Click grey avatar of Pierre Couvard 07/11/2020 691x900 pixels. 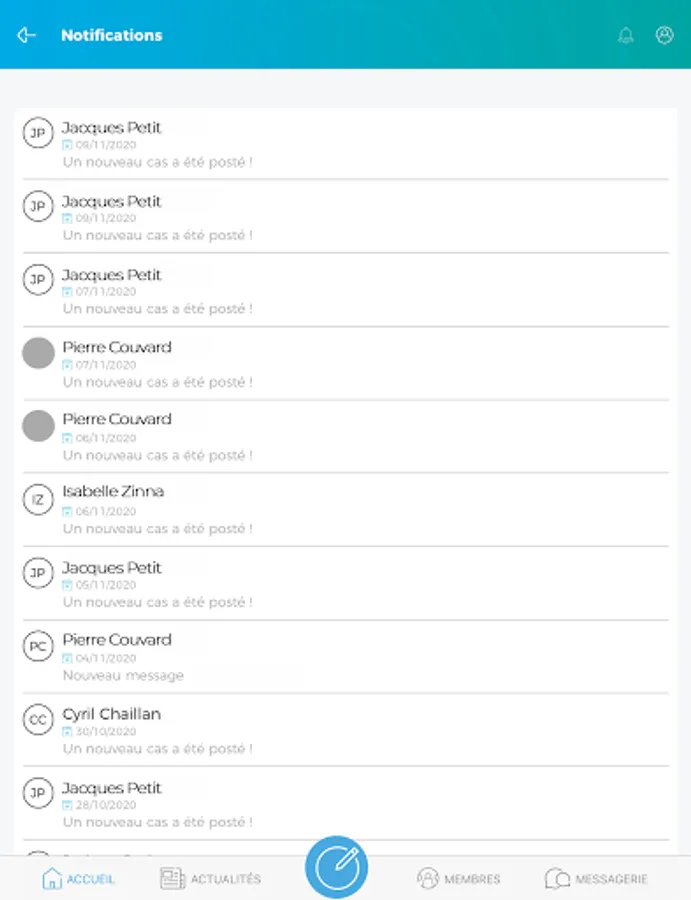tap(38, 352)
